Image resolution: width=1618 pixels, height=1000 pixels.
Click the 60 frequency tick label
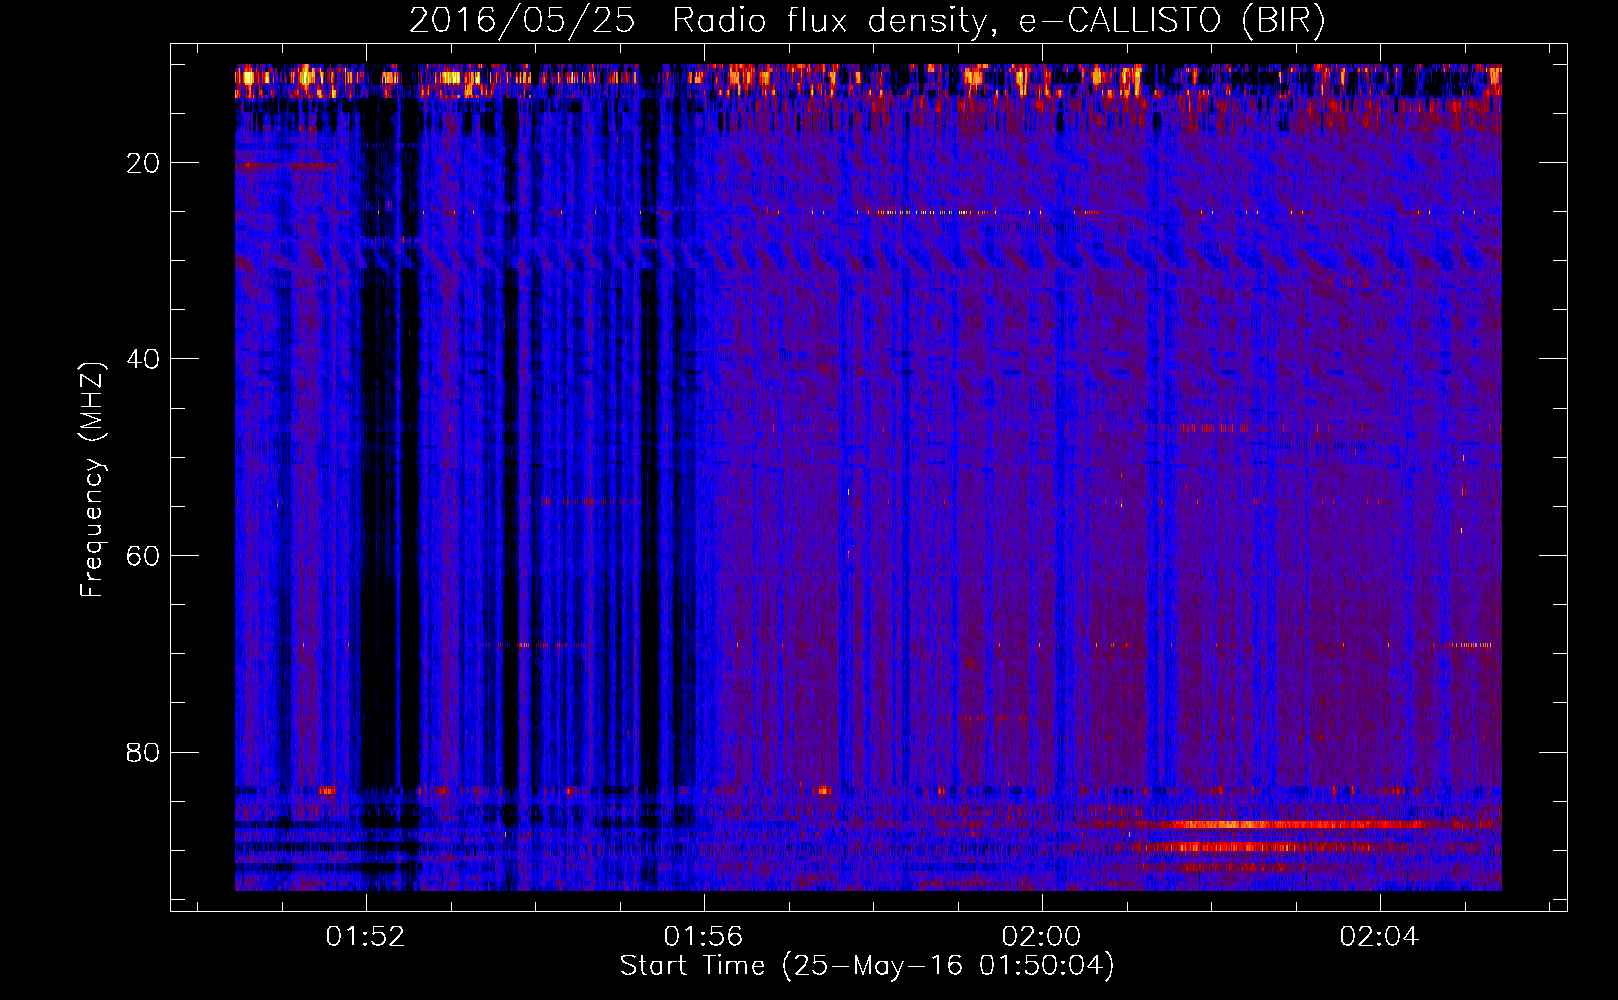click(x=144, y=556)
